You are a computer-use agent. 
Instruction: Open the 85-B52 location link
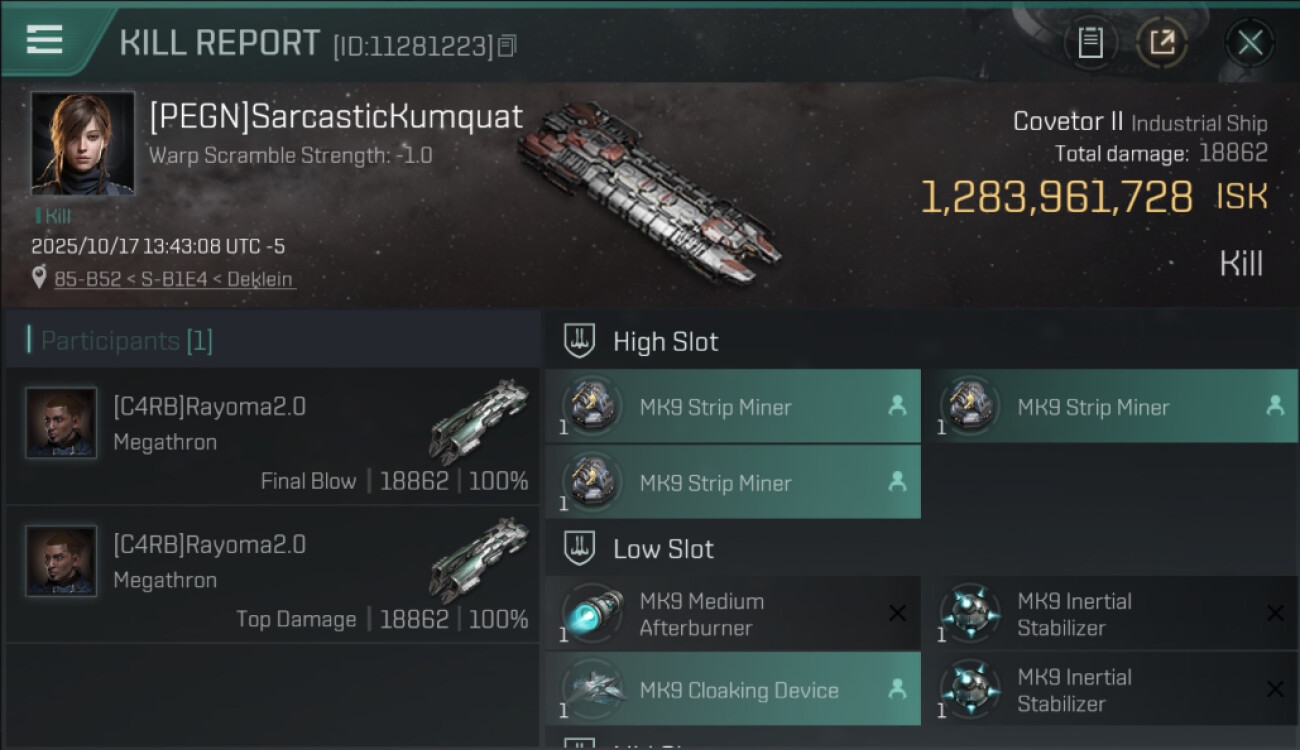coord(174,279)
